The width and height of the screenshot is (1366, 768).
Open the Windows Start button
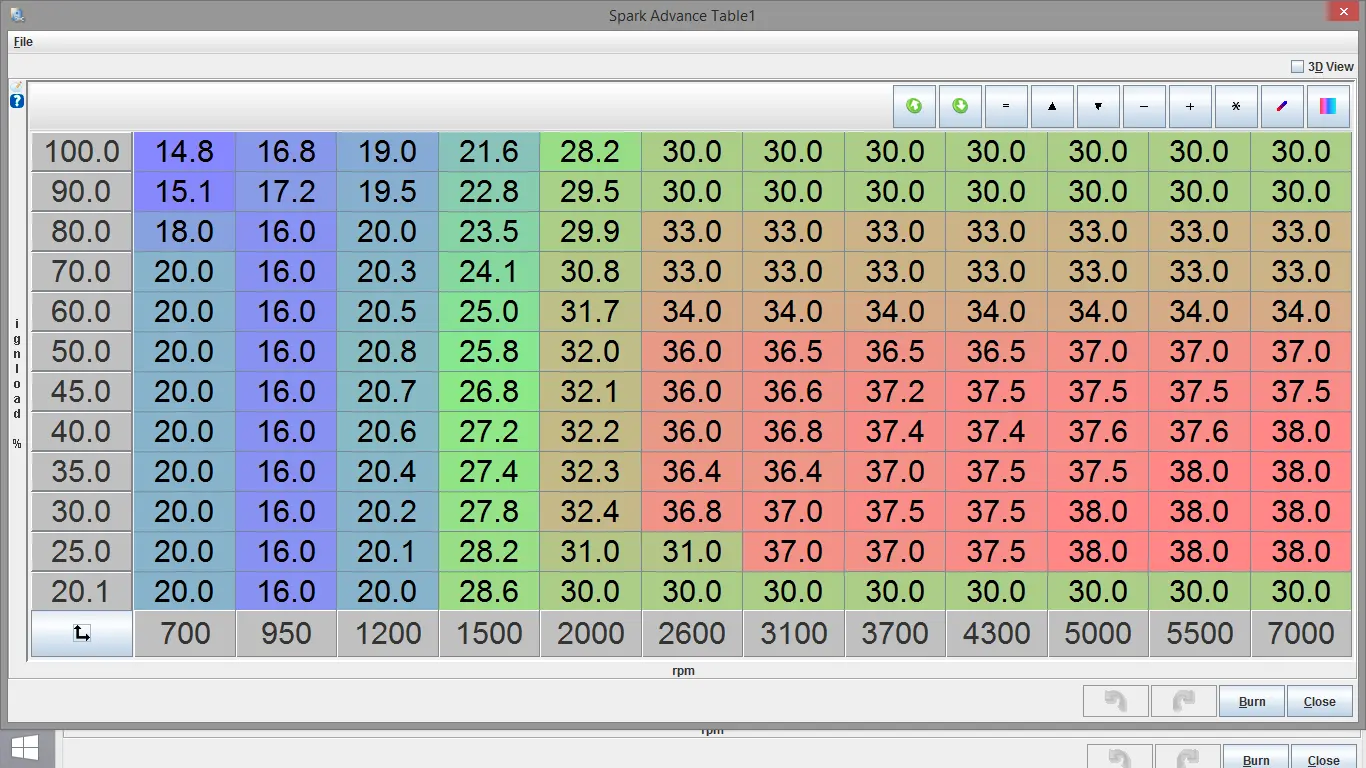[x=25, y=748]
